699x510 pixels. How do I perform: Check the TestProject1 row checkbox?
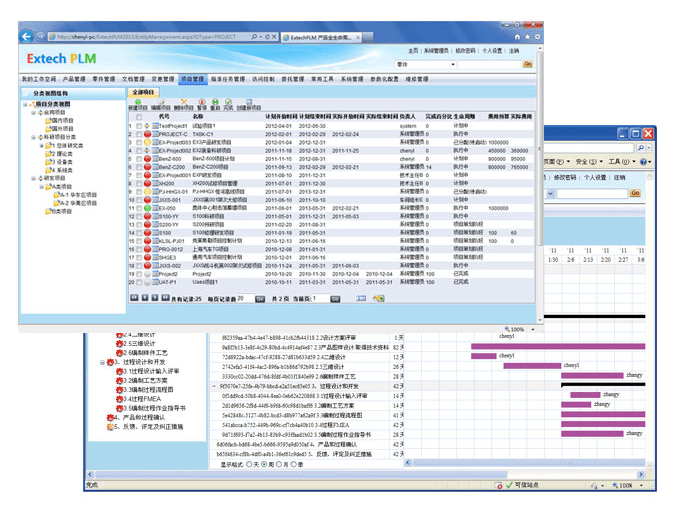click(139, 126)
